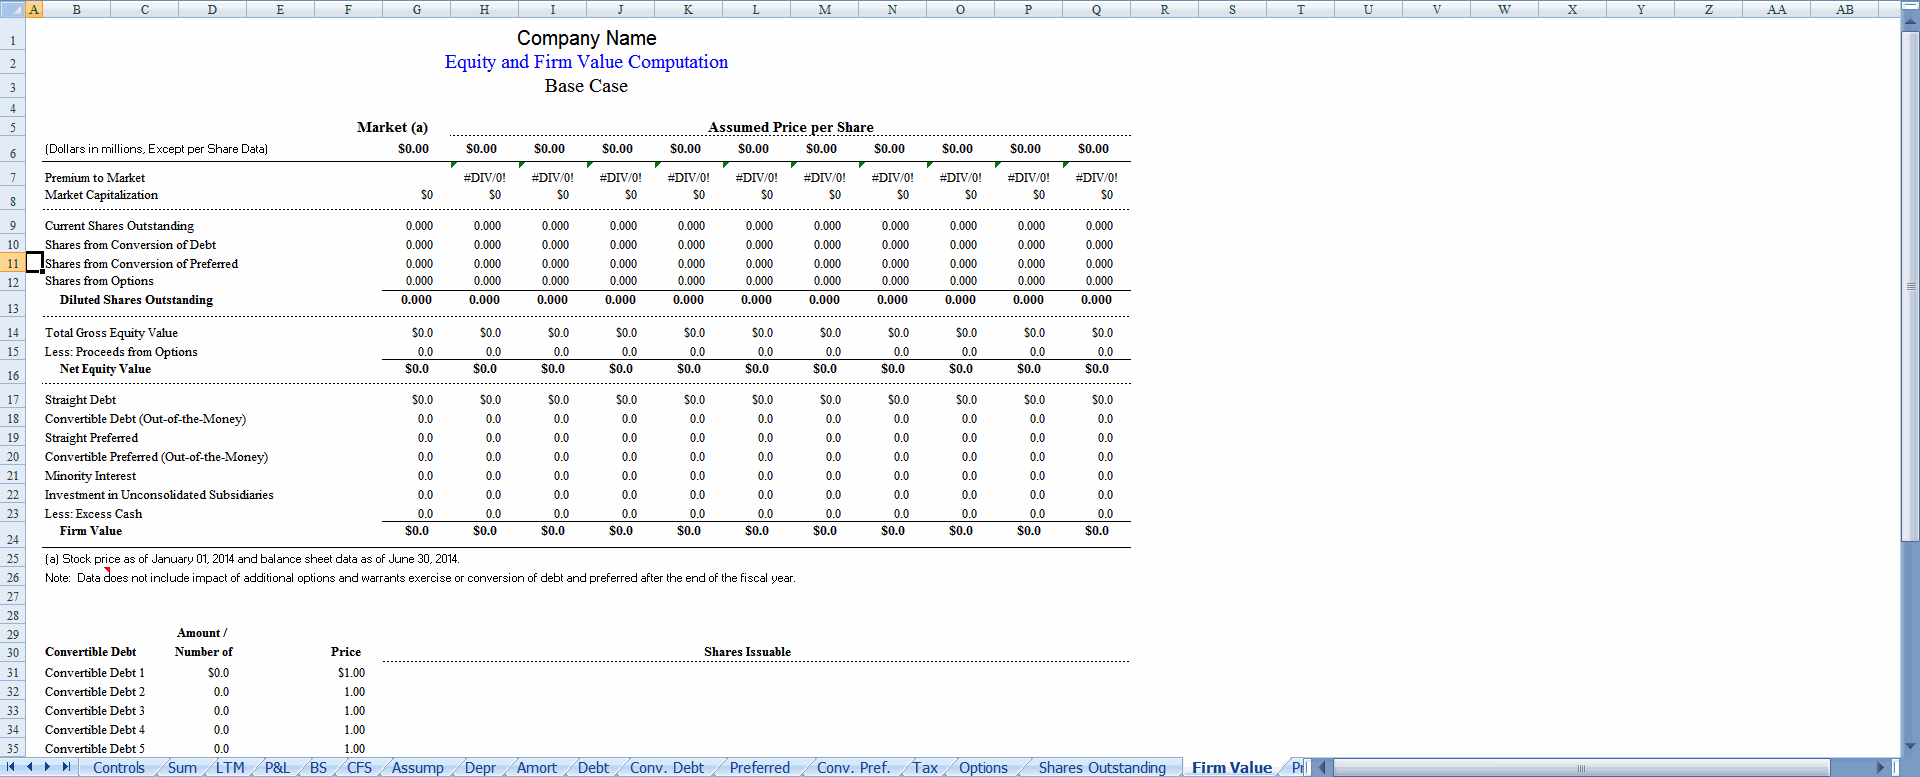Click 'Investment in Unconsolidated Subsidiaries' label

point(159,495)
